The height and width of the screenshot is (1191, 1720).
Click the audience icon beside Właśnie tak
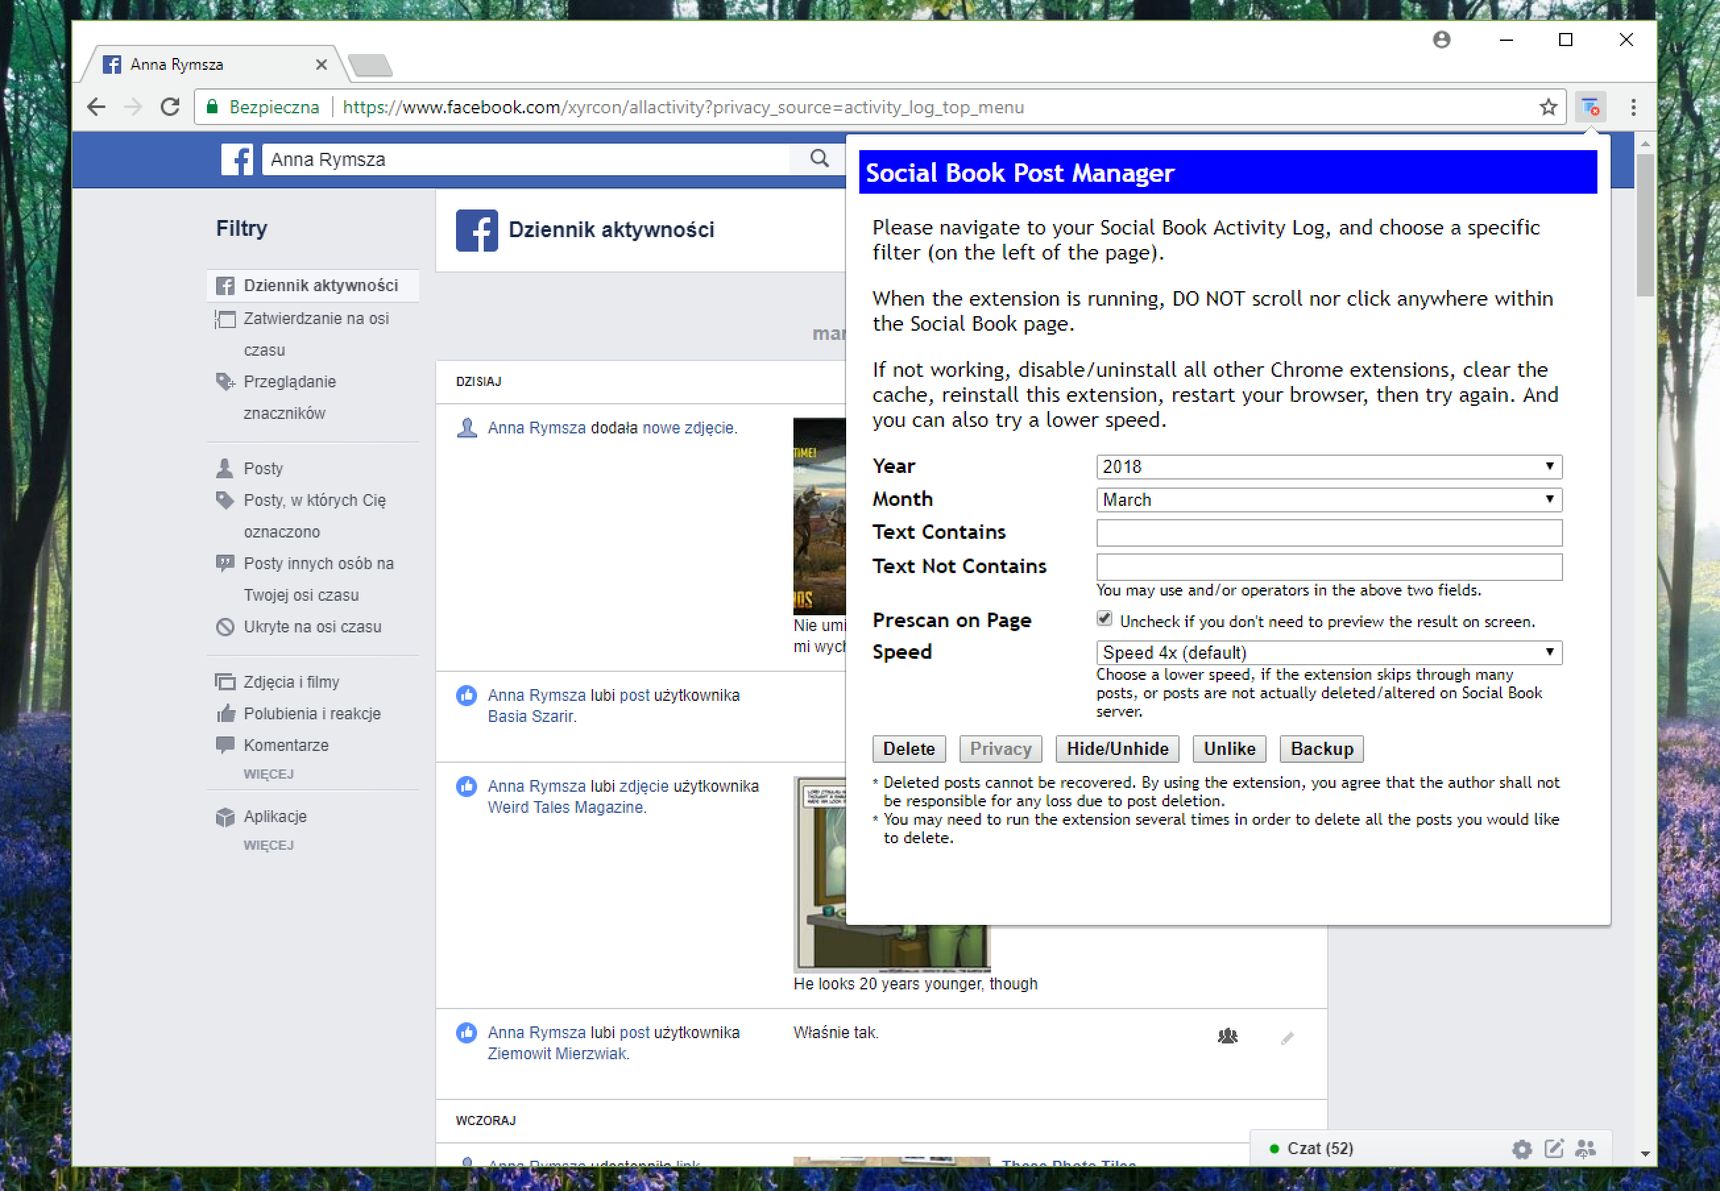(x=1228, y=1037)
